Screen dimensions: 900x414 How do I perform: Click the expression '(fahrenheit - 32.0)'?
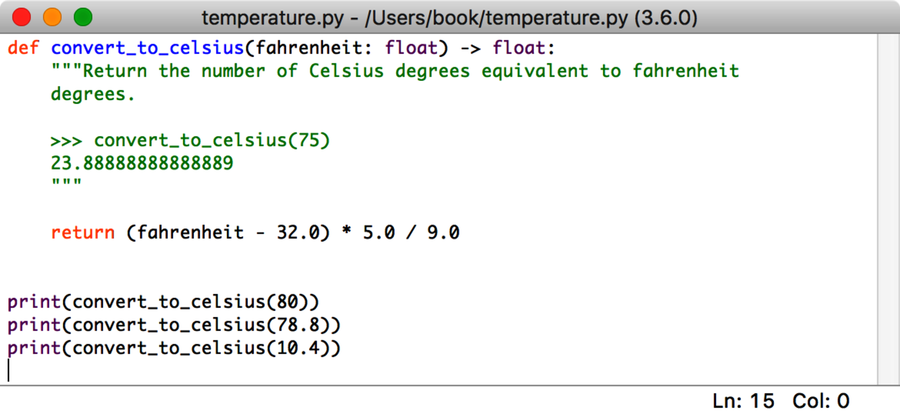(x=228, y=232)
